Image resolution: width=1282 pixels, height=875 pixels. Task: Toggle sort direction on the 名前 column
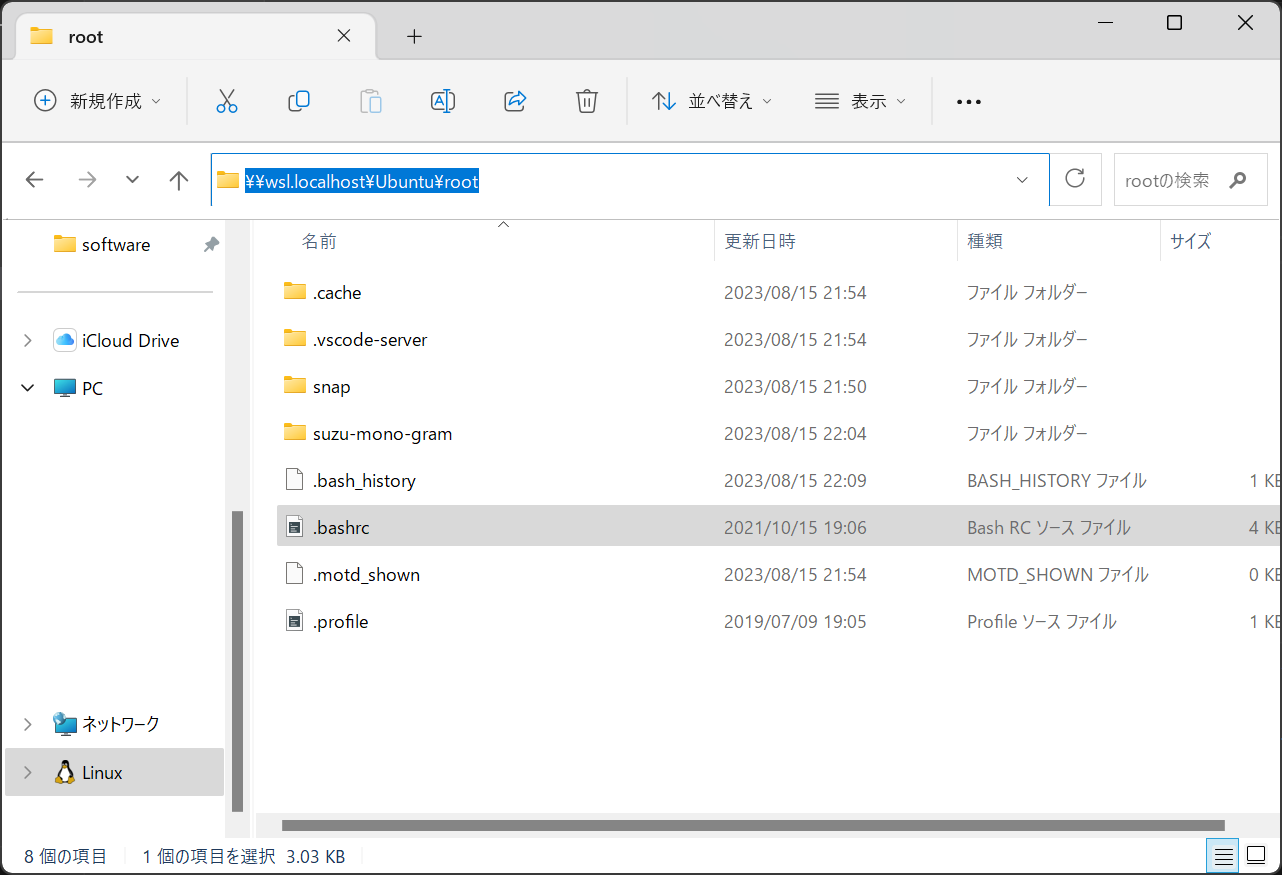(319, 241)
